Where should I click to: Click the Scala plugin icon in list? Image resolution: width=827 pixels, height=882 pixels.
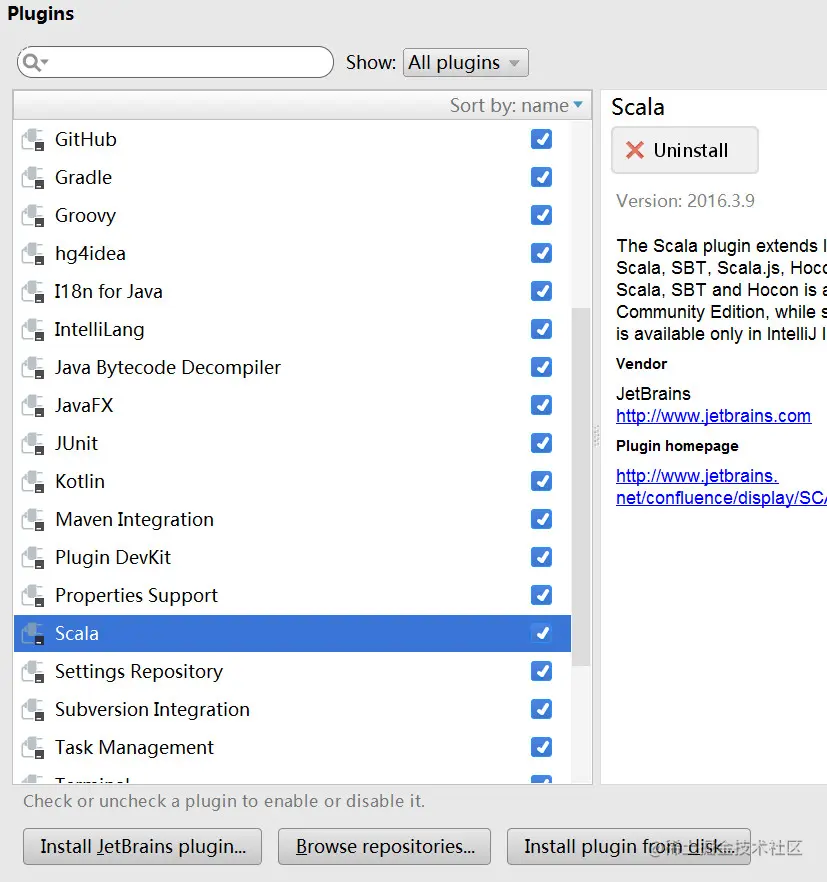tap(33, 633)
